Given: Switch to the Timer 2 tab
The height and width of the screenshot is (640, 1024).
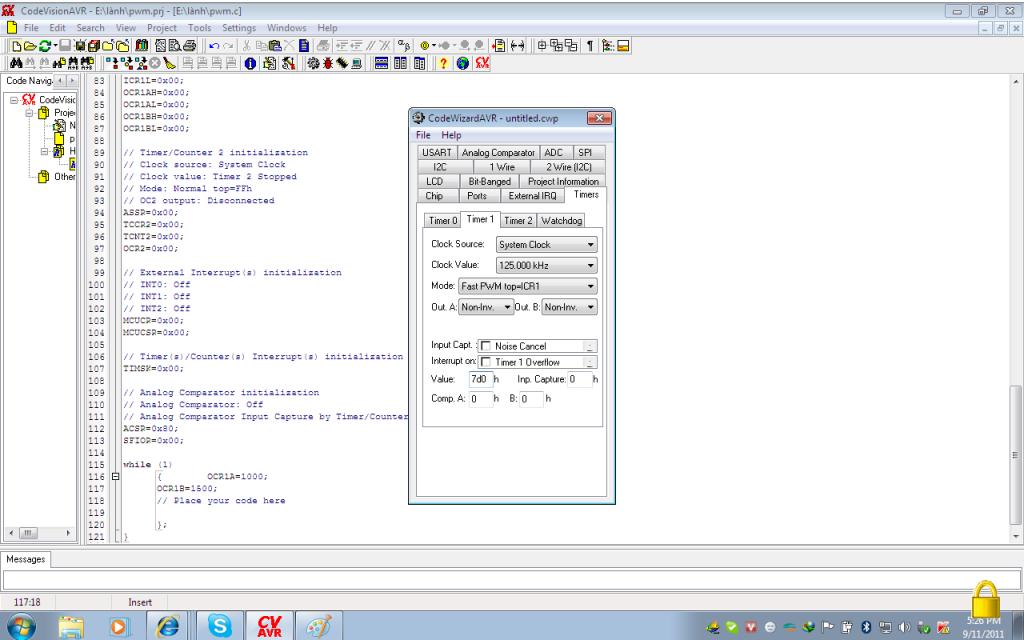Looking at the screenshot, I should [518, 220].
